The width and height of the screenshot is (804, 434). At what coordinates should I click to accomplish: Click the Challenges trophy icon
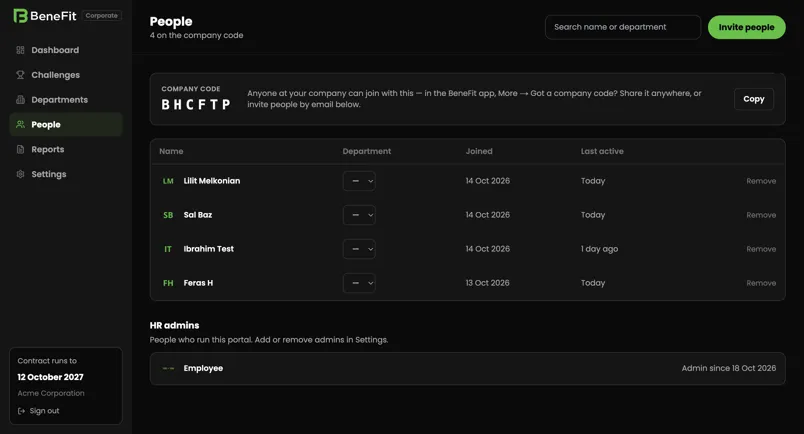click(21, 75)
